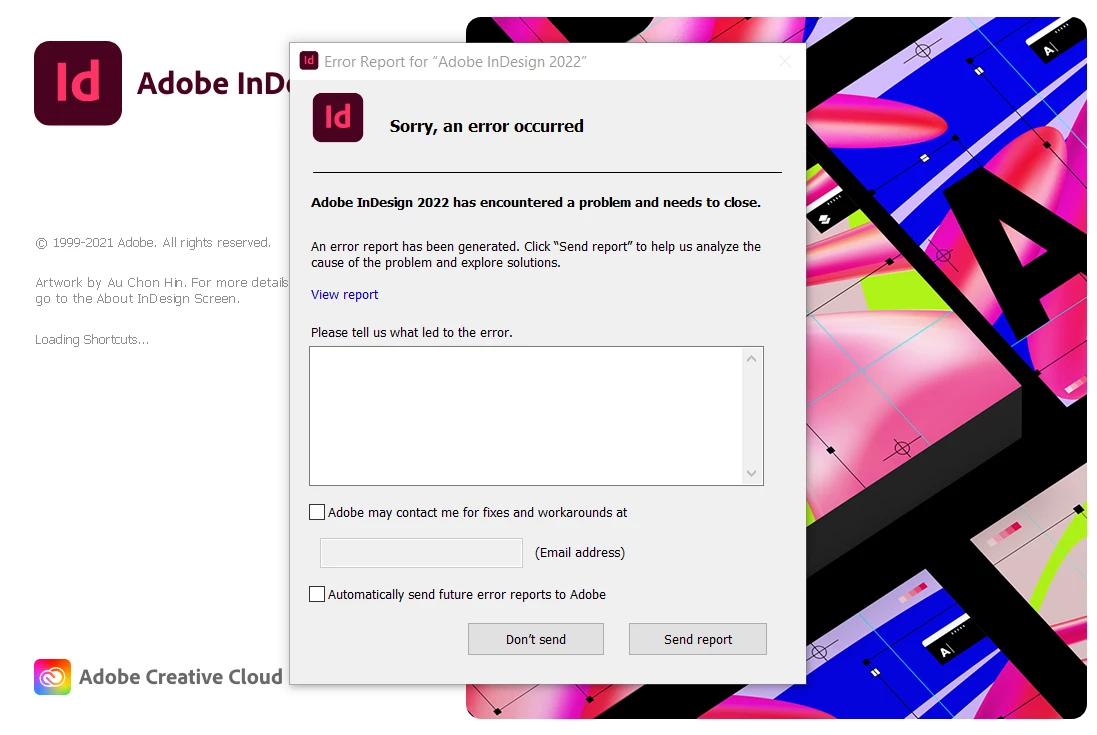The width and height of the screenshot is (1097, 735).
Task: Enable Adobe may contact me checkbox
Action: point(317,512)
